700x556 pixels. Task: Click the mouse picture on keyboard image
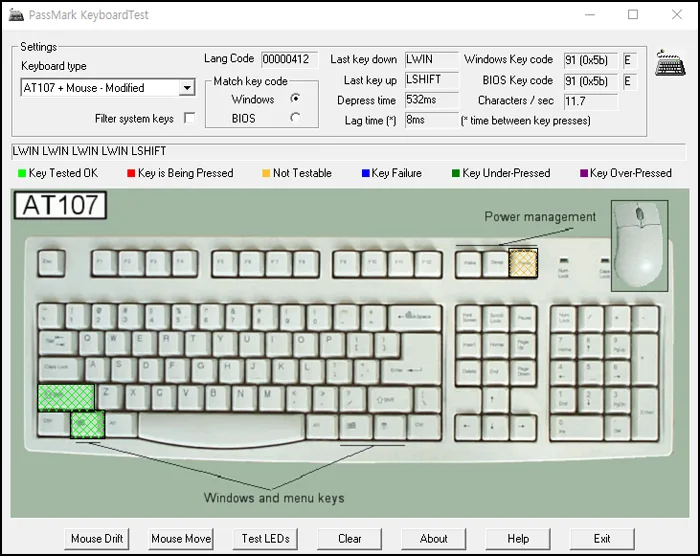tap(639, 246)
